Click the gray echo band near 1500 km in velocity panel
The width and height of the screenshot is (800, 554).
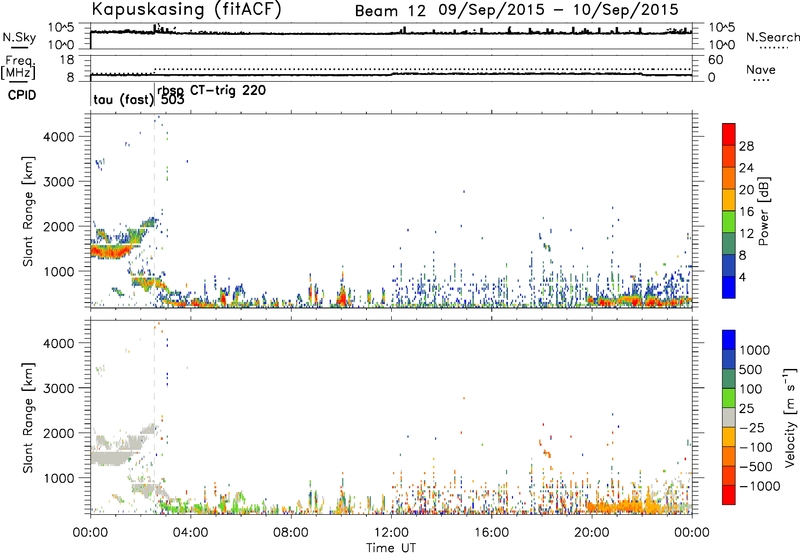click(111, 458)
